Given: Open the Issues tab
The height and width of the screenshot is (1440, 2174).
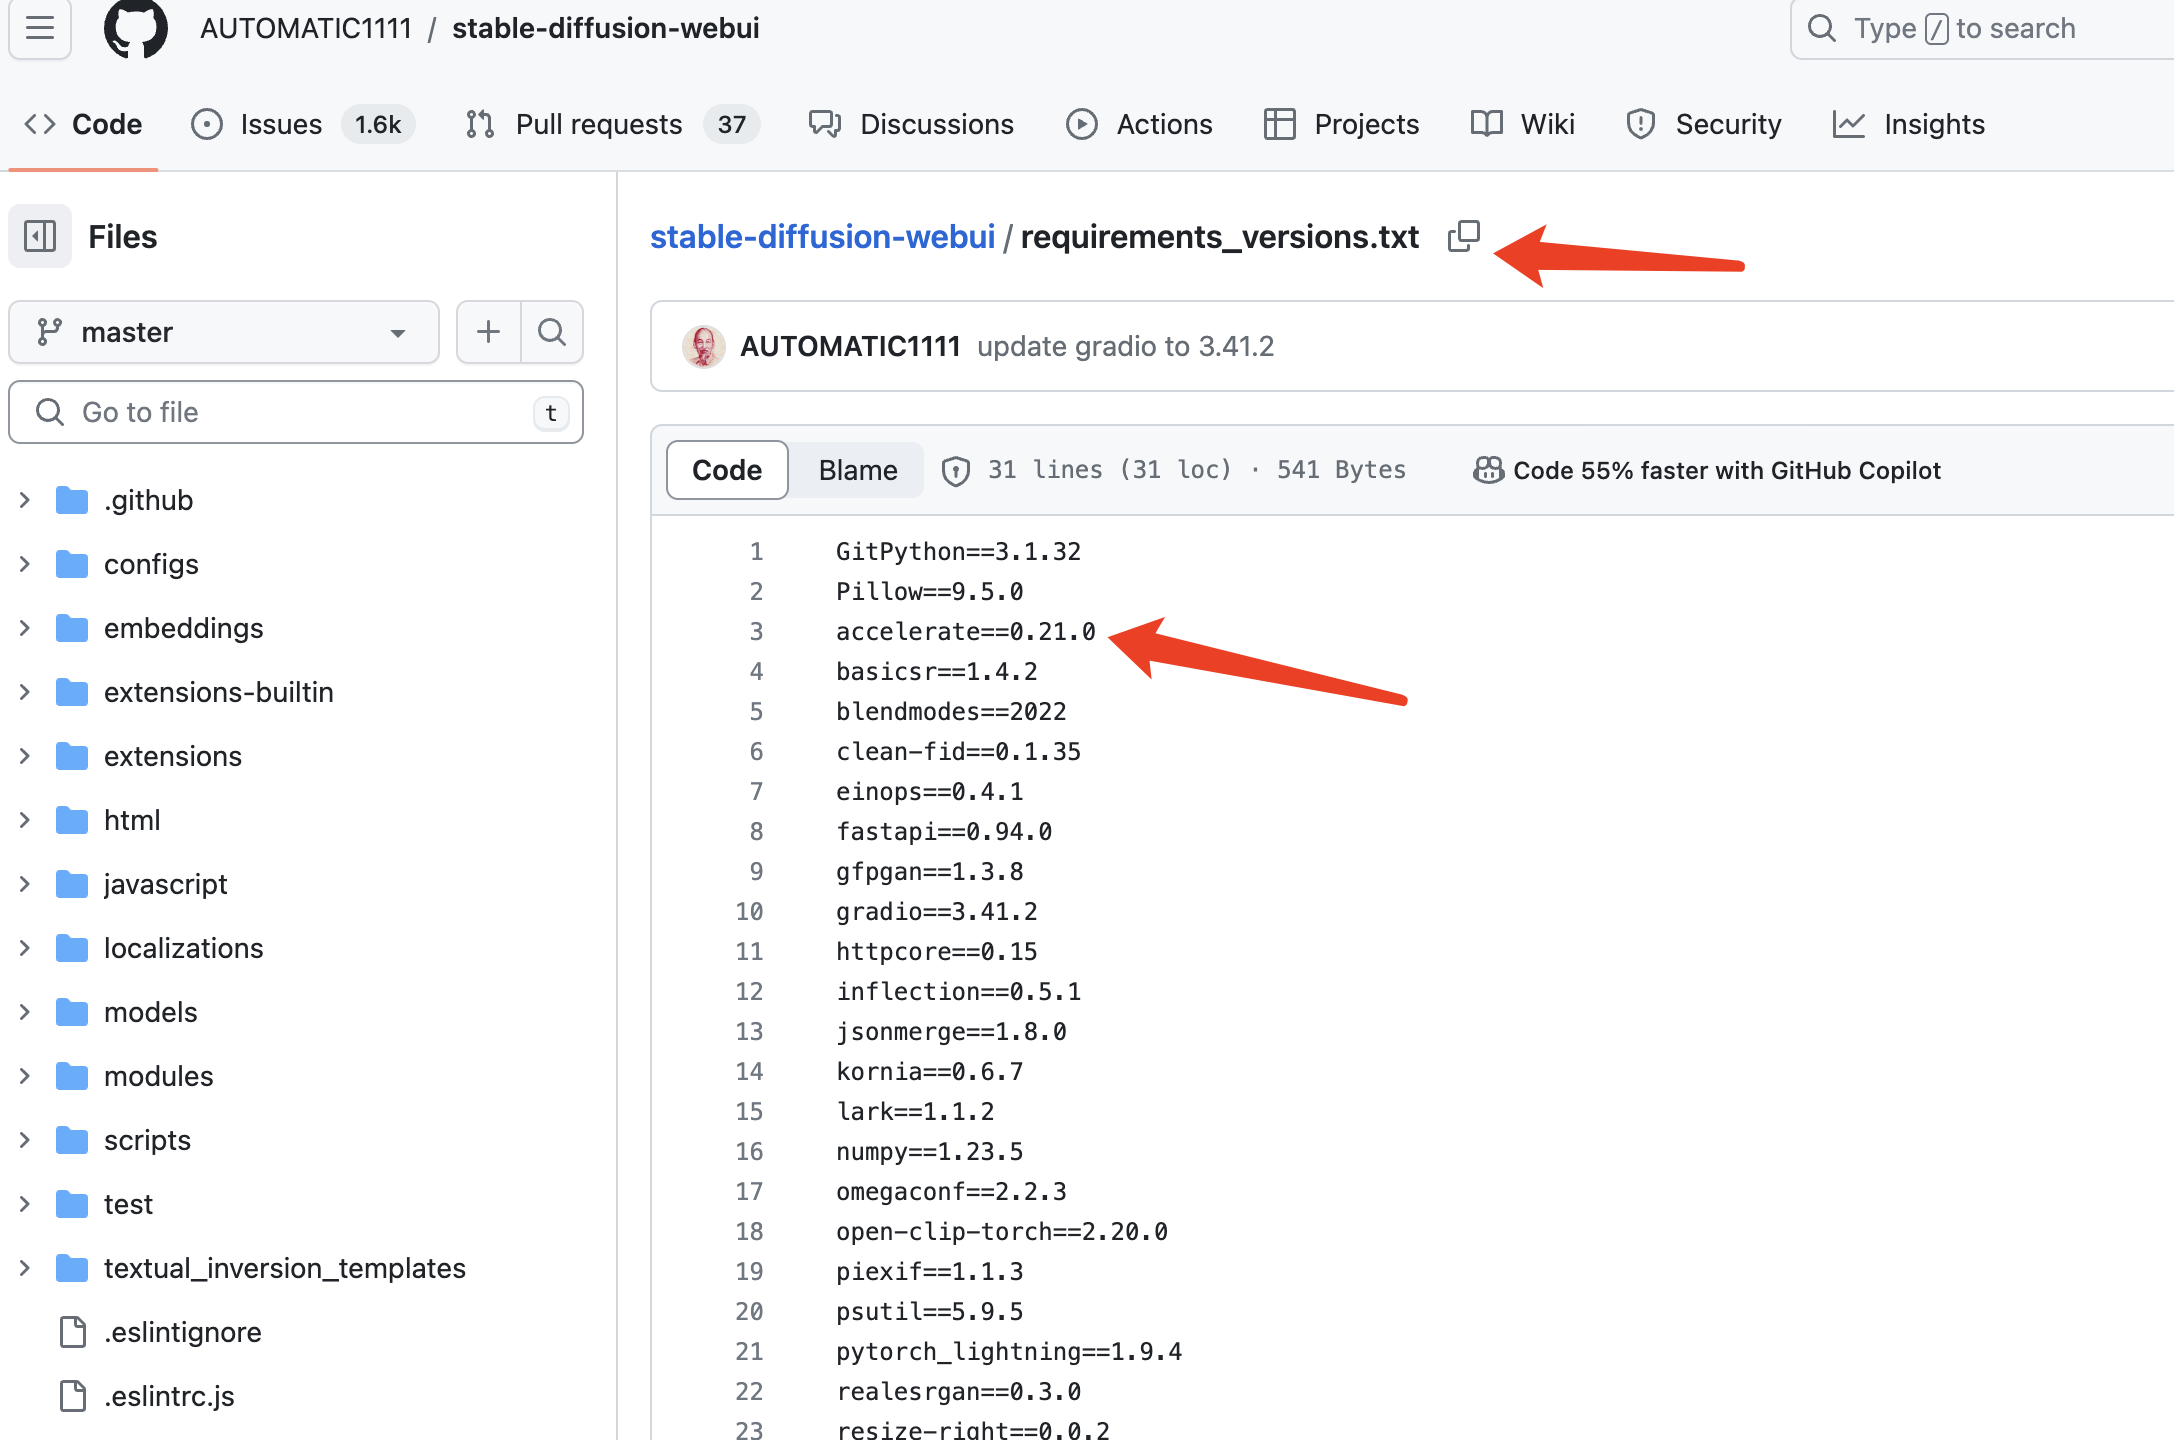Looking at the screenshot, I should tap(281, 124).
